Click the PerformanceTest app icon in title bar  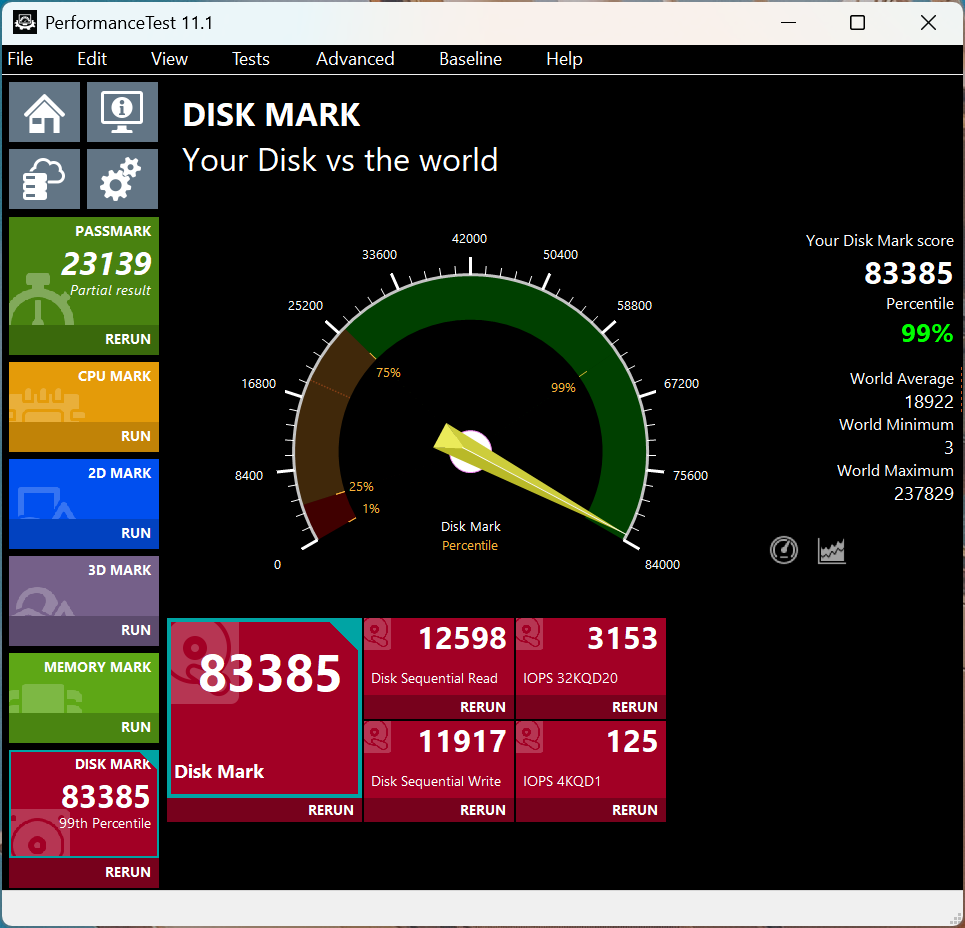24,23
